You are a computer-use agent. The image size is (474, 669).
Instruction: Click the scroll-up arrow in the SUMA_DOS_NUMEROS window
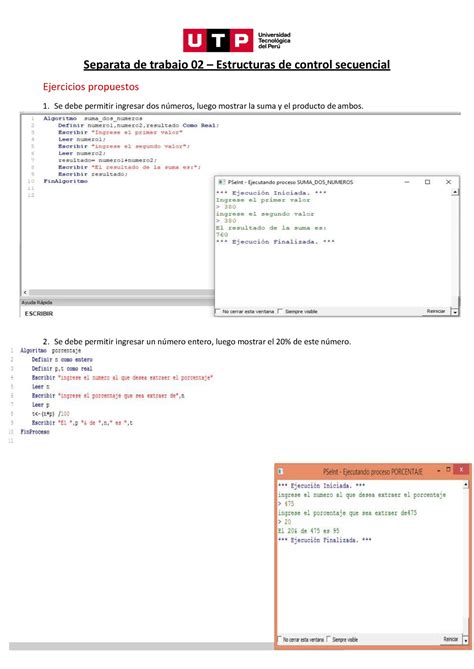(x=455, y=192)
